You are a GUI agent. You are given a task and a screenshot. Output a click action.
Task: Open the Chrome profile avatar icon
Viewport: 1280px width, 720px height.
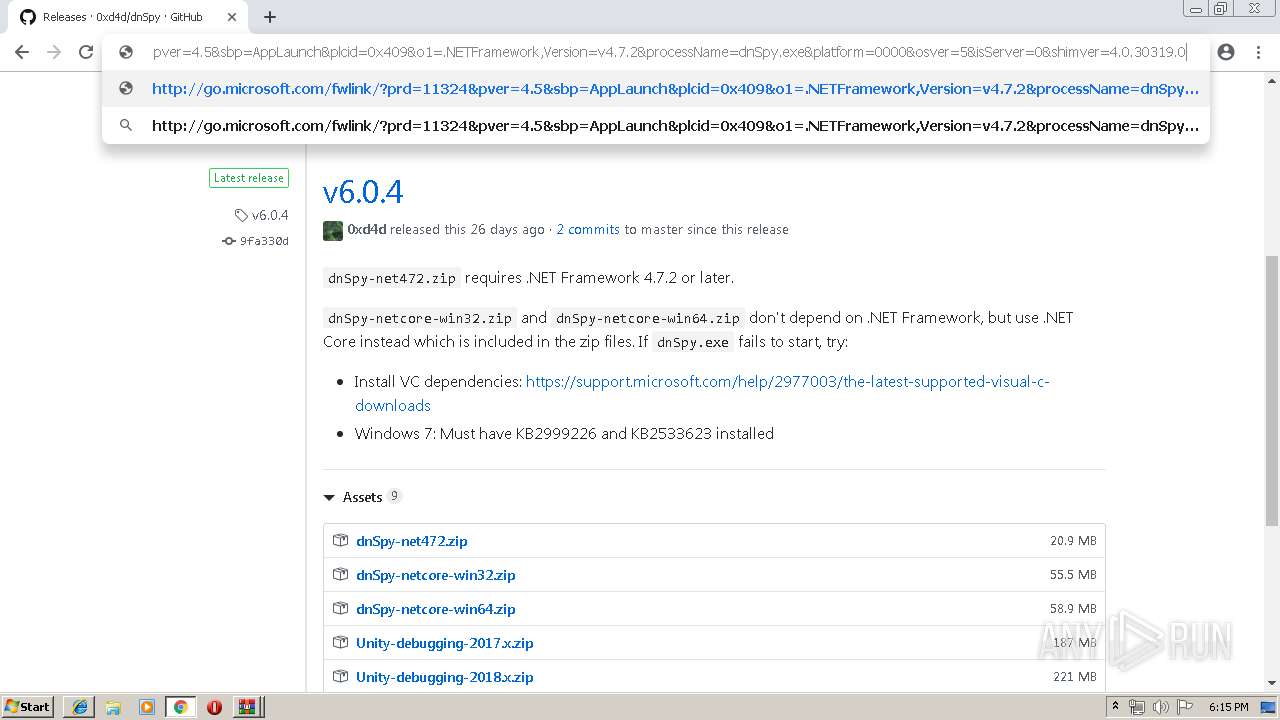click(x=1226, y=52)
